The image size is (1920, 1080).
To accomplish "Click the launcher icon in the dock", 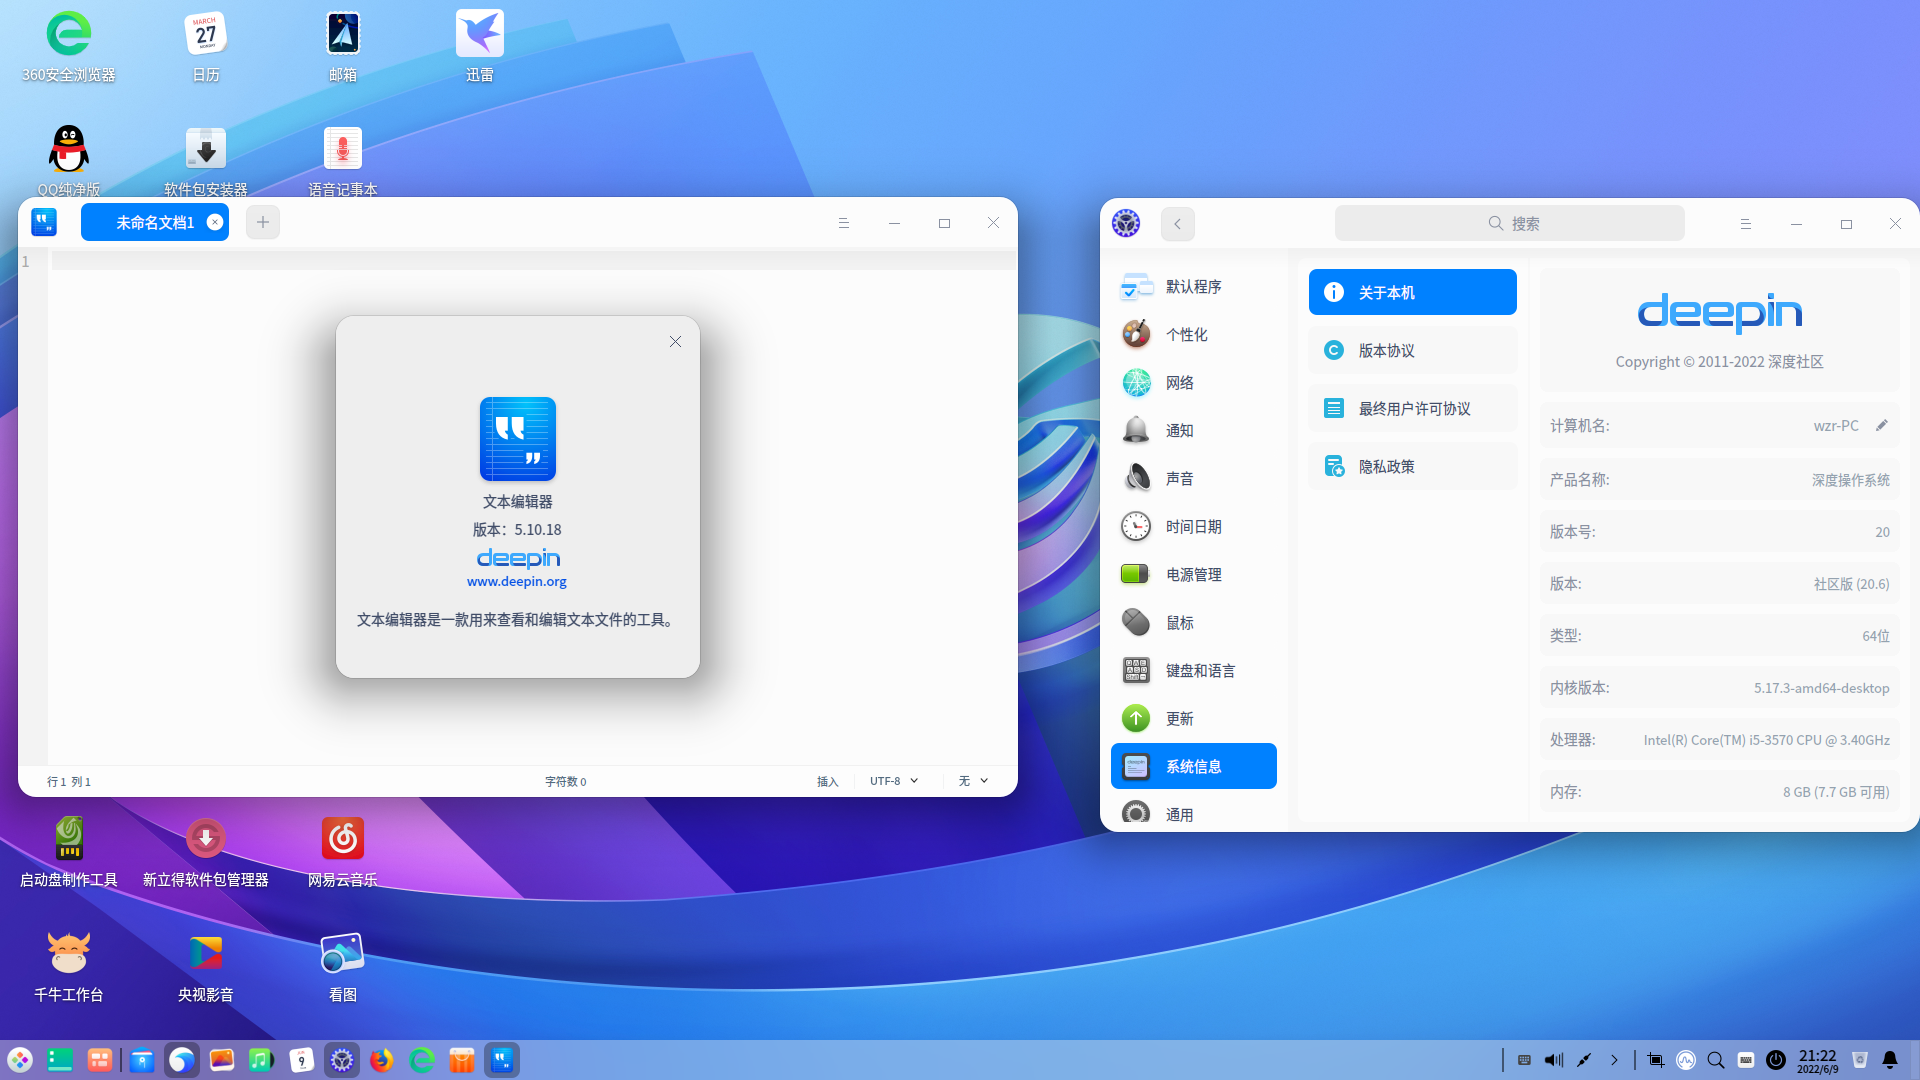I will click(20, 1060).
